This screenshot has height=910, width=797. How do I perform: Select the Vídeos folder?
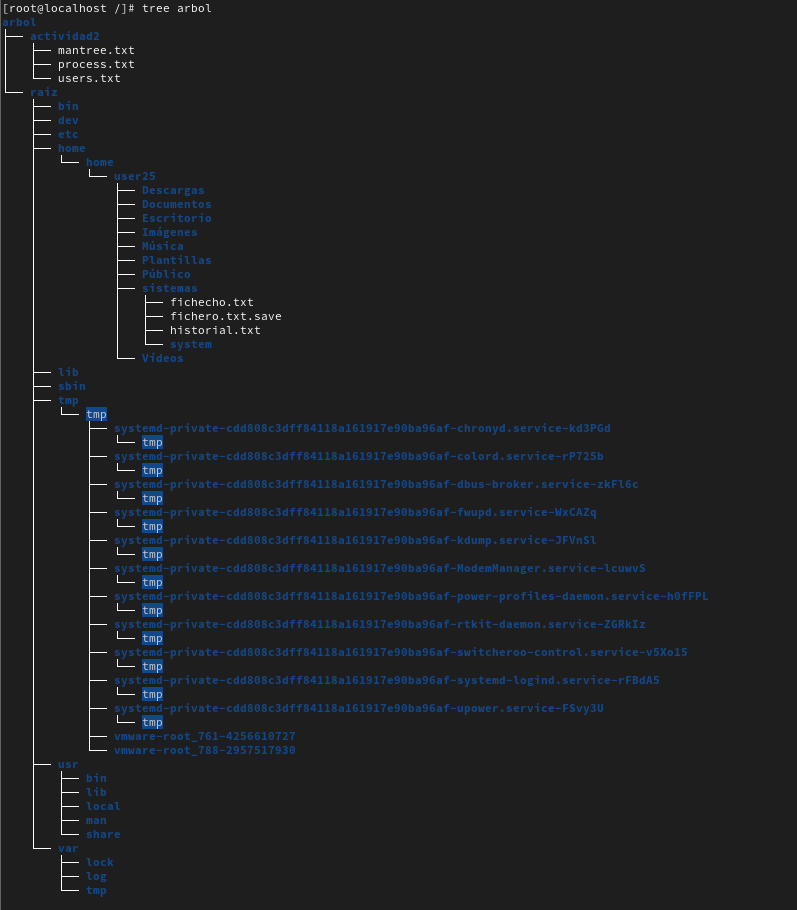[162, 358]
